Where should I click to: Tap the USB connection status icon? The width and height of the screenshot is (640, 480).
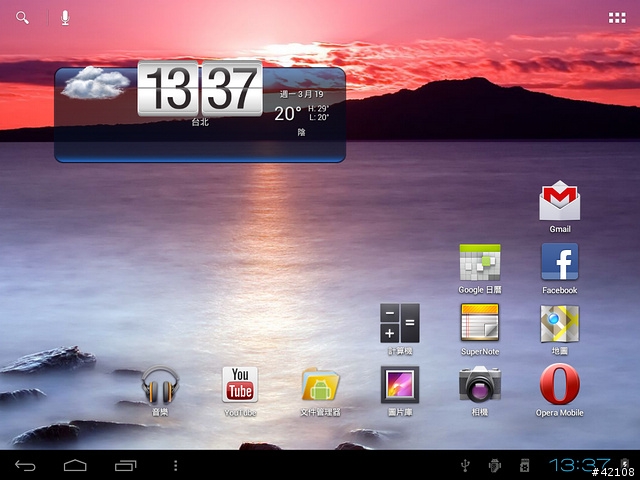click(x=465, y=465)
